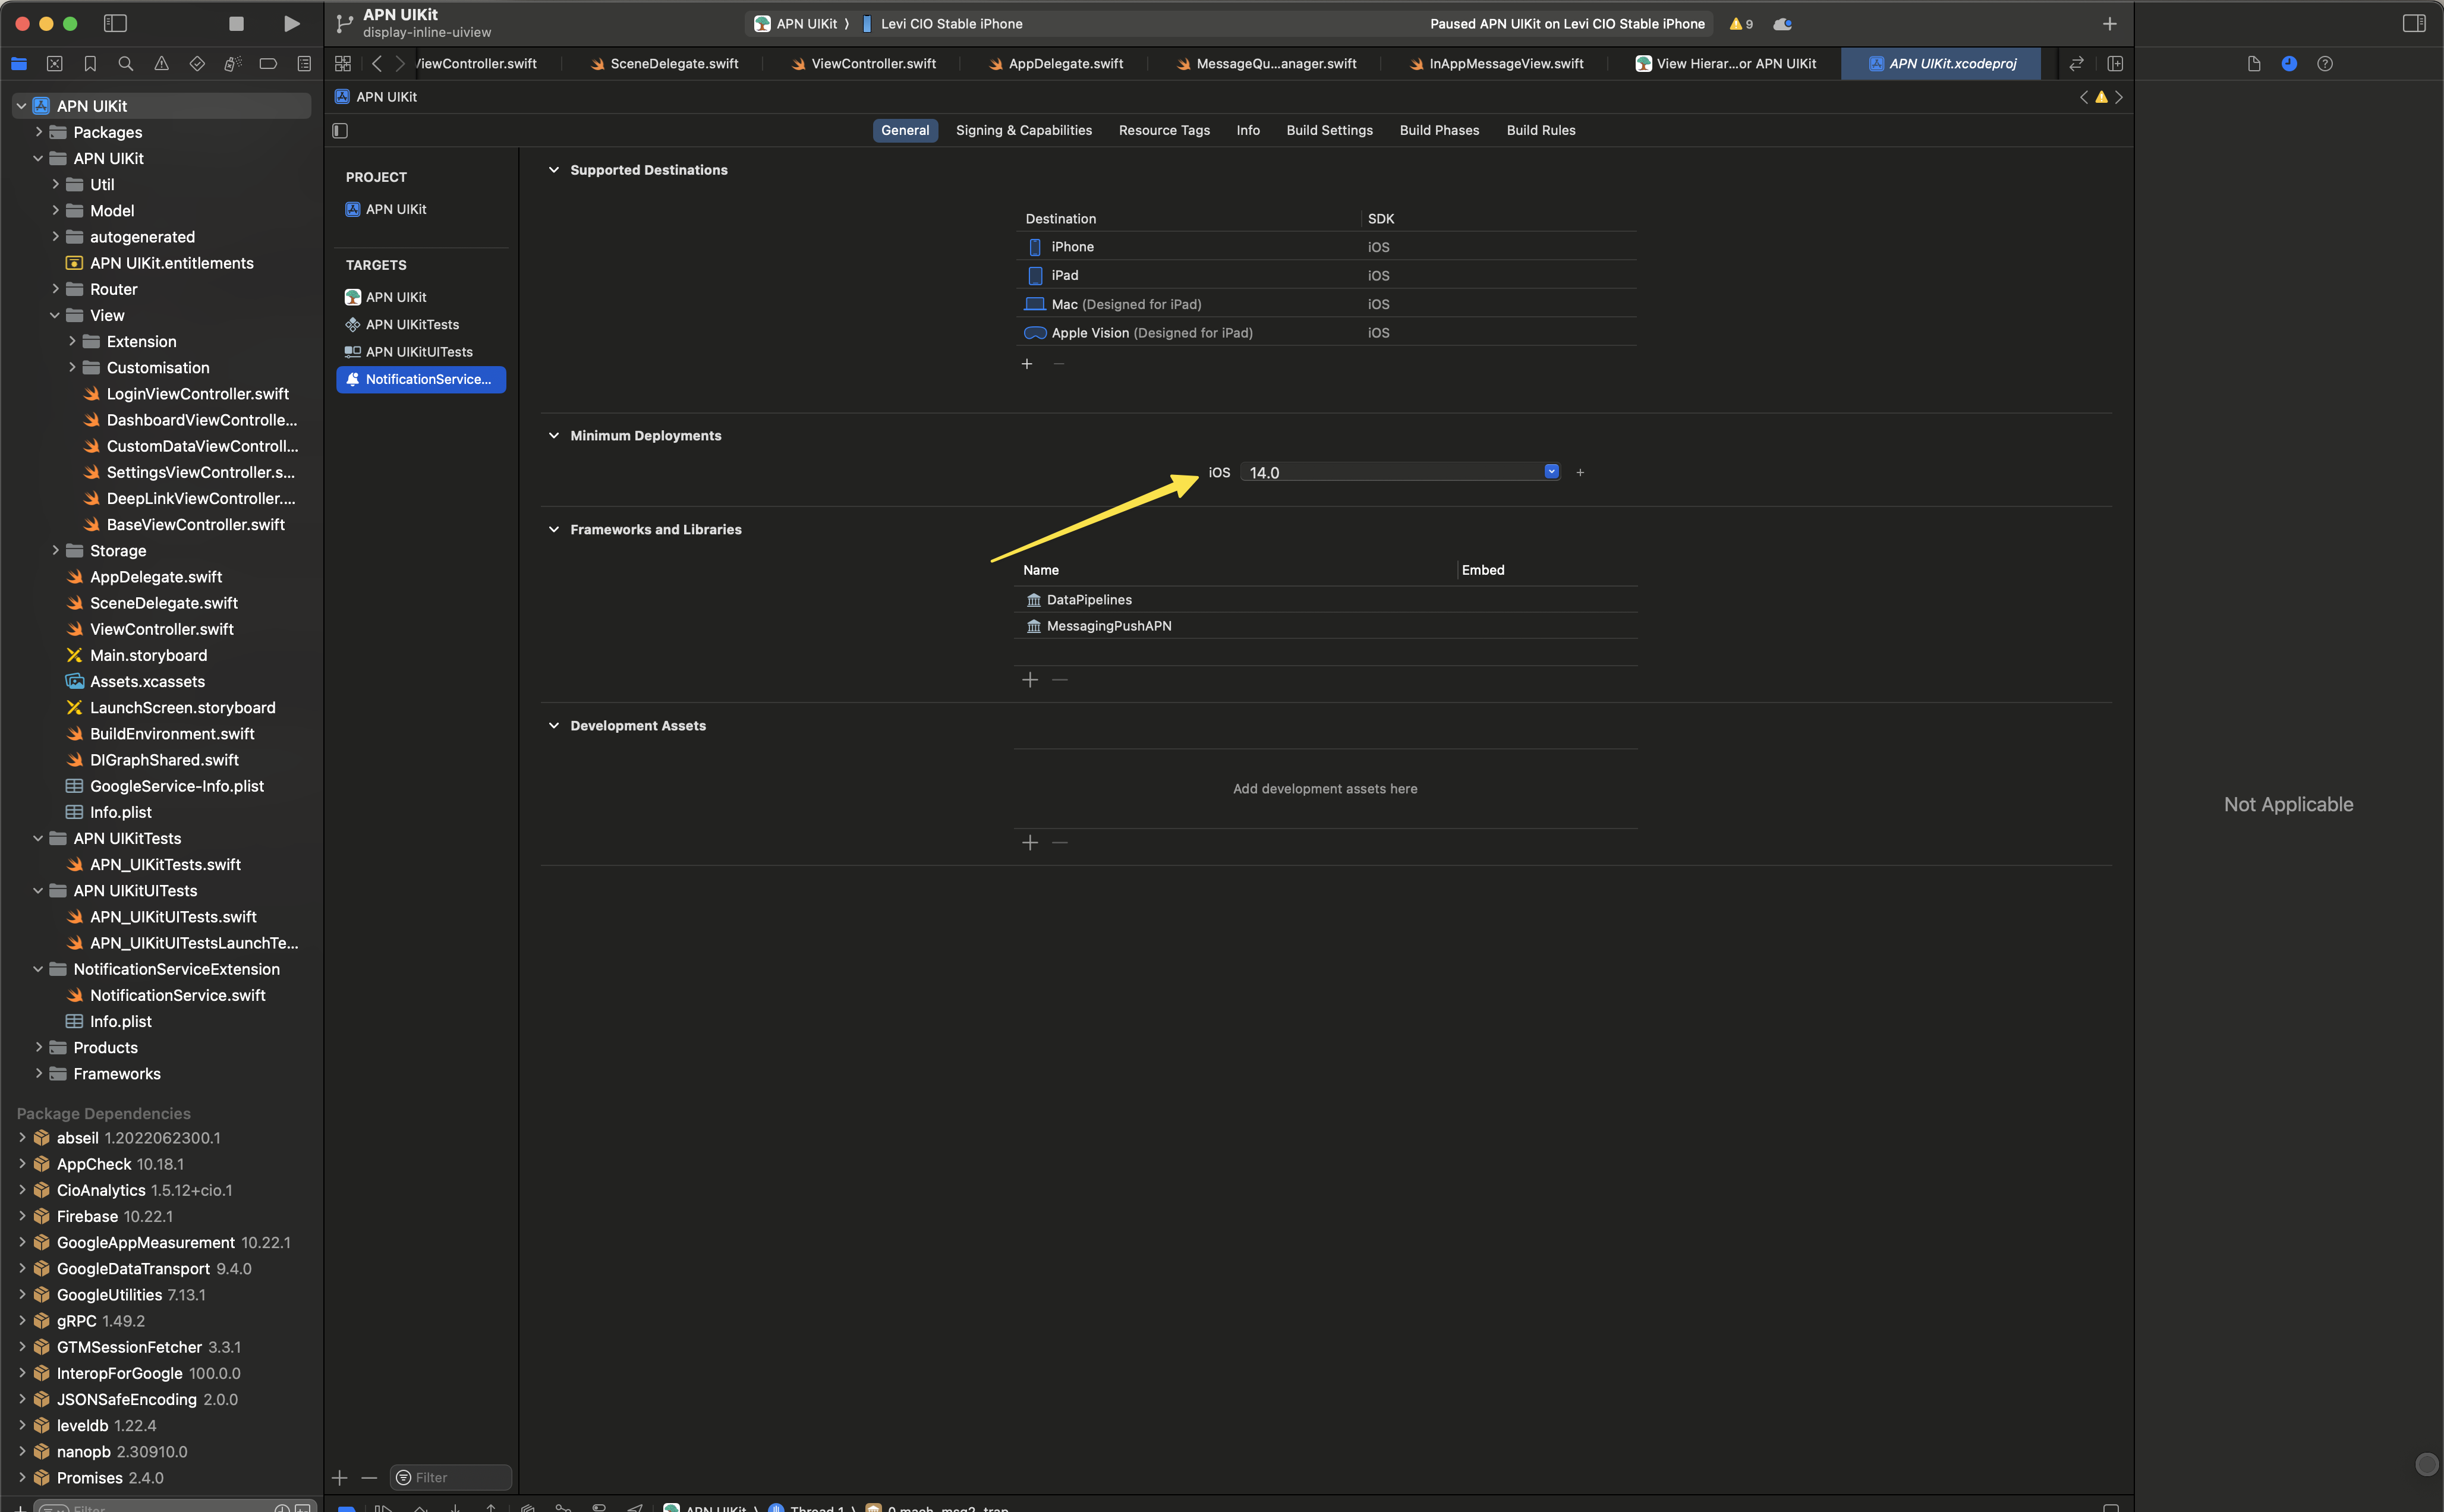Collapse the Minimum Deployments section
Image resolution: width=2444 pixels, height=1512 pixels.
553,435
